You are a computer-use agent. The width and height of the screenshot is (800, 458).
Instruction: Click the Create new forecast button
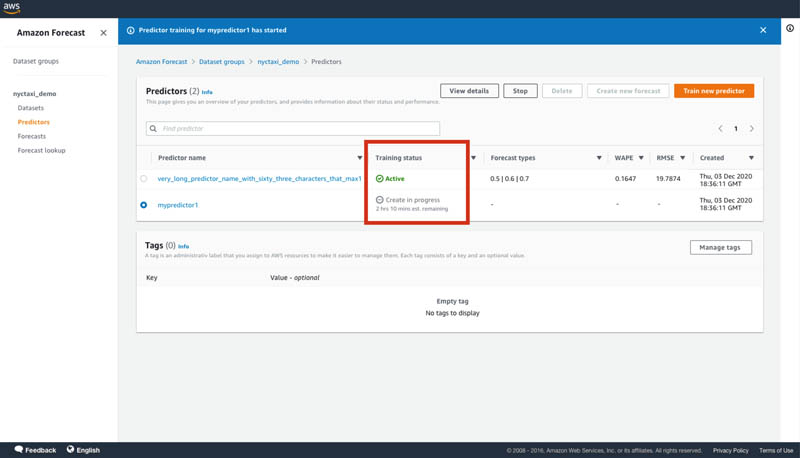click(628, 91)
